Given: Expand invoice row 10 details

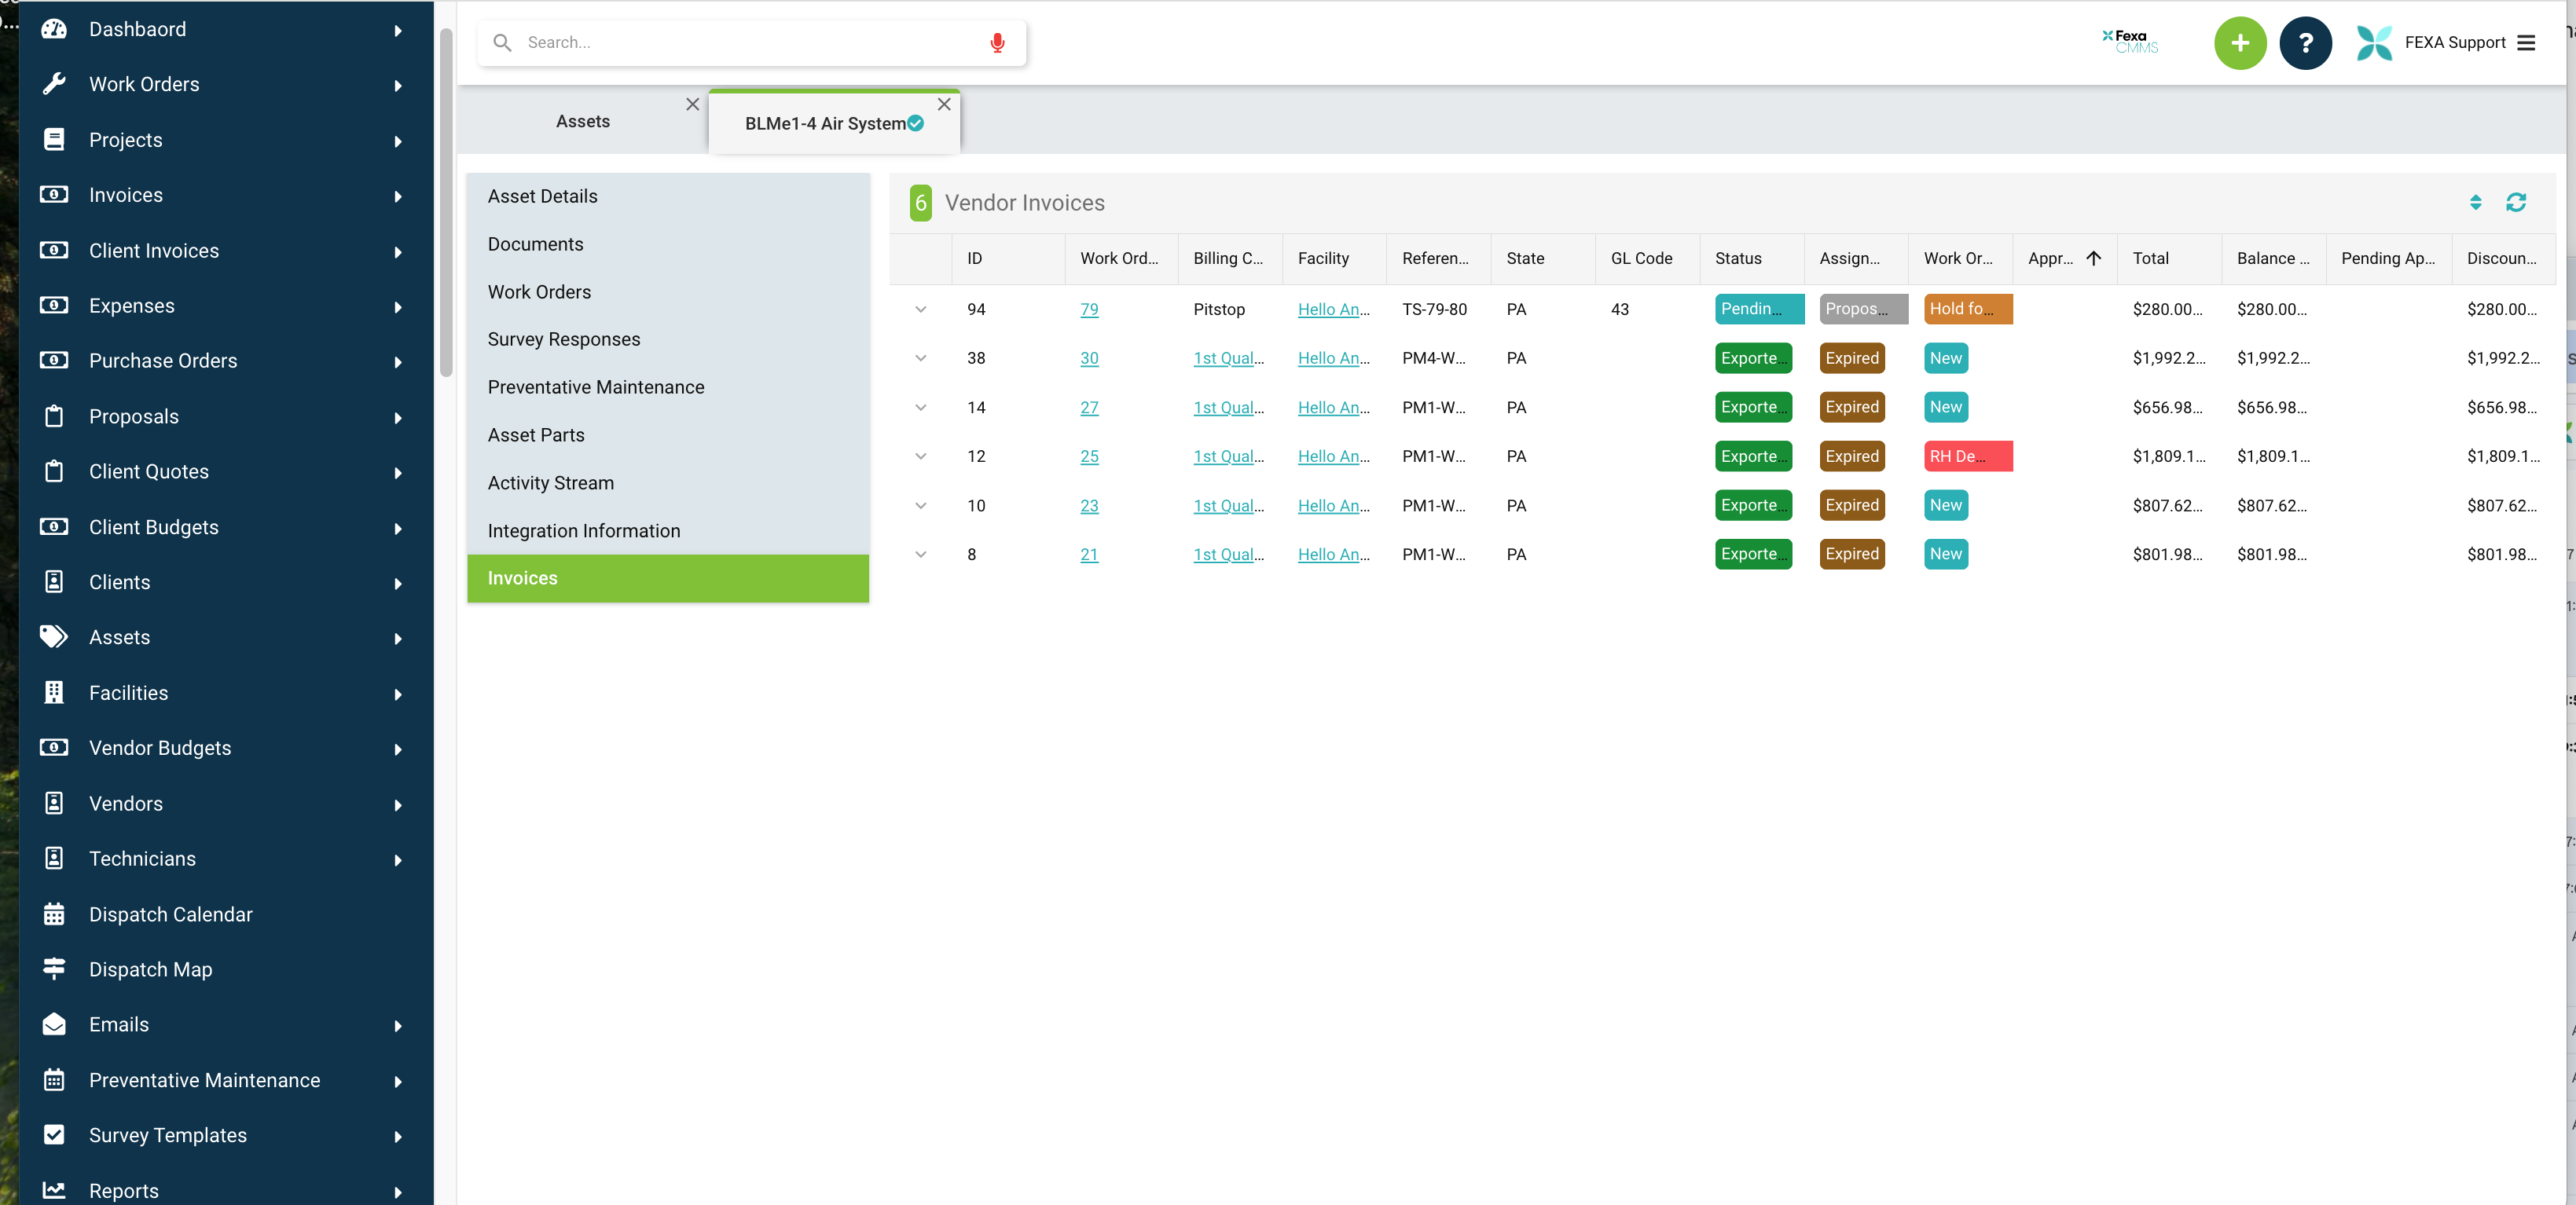Looking at the screenshot, I should pyautogui.click(x=921, y=505).
